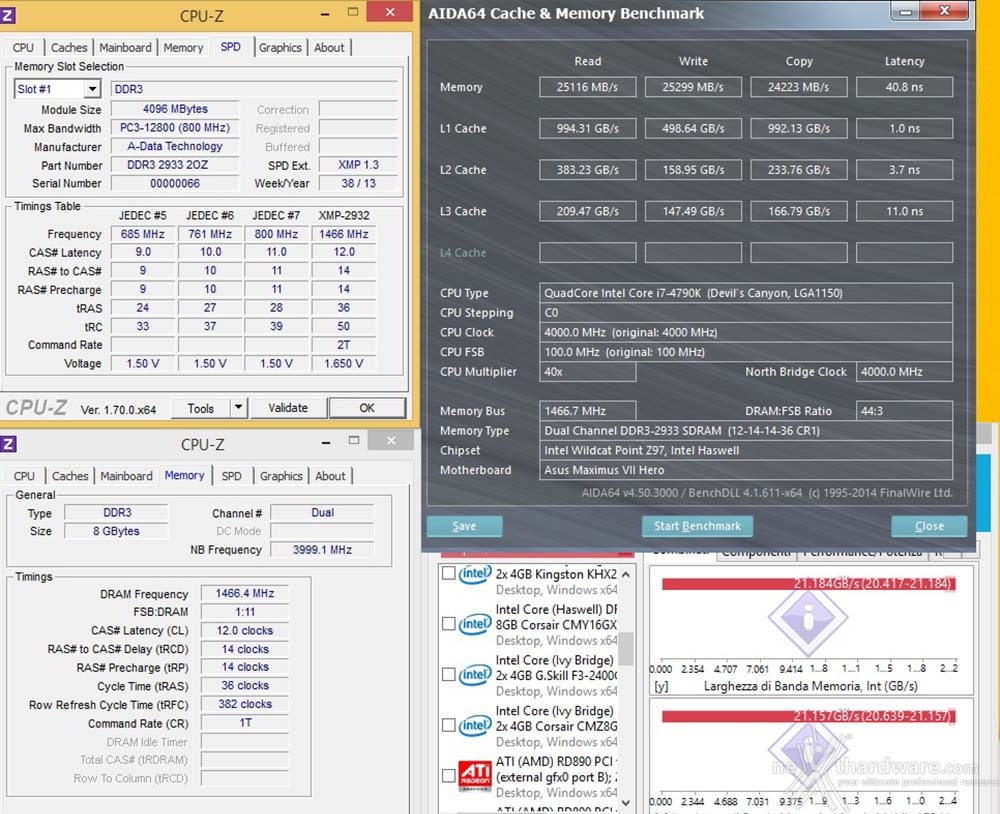Click L2 Cache Write value 158.95 GB/s
The width and height of the screenshot is (1000, 814).
(x=693, y=170)
